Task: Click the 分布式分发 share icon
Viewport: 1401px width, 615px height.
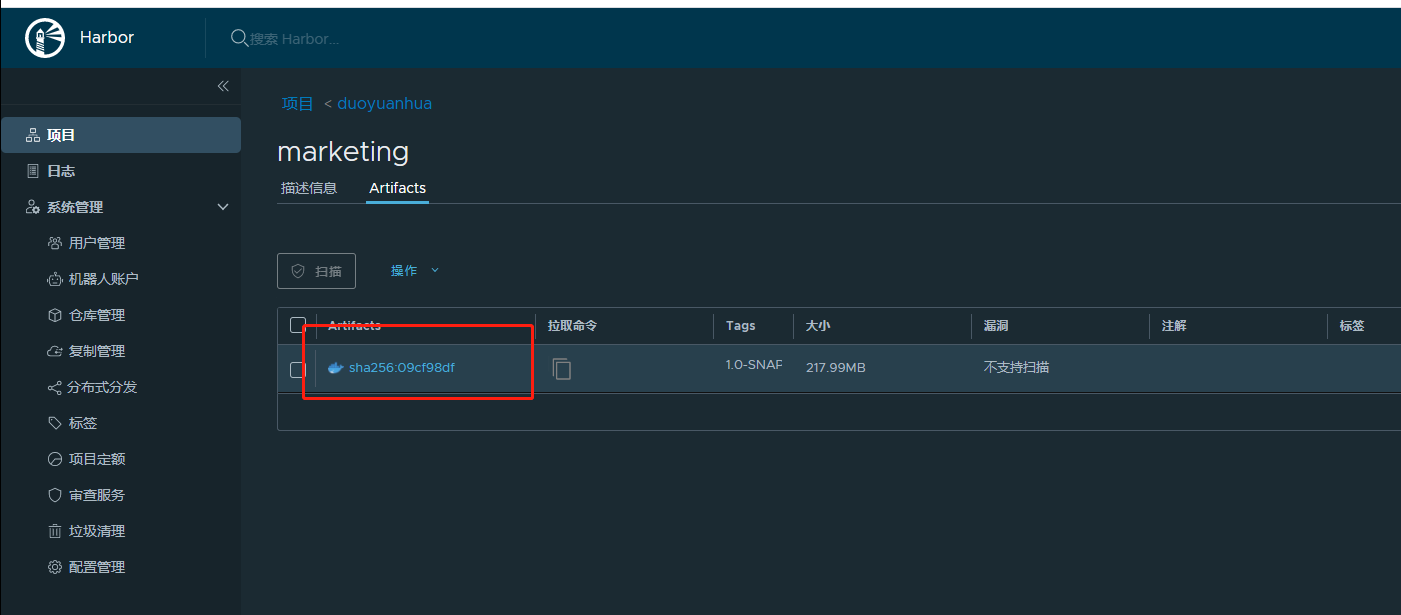Action: tap(55, 387)
